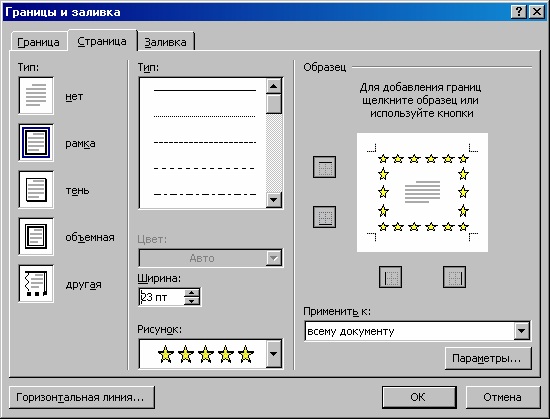
Task: Switch to the 'Заливка' tab
Action: pyautogui.click(x=166, y=42)
